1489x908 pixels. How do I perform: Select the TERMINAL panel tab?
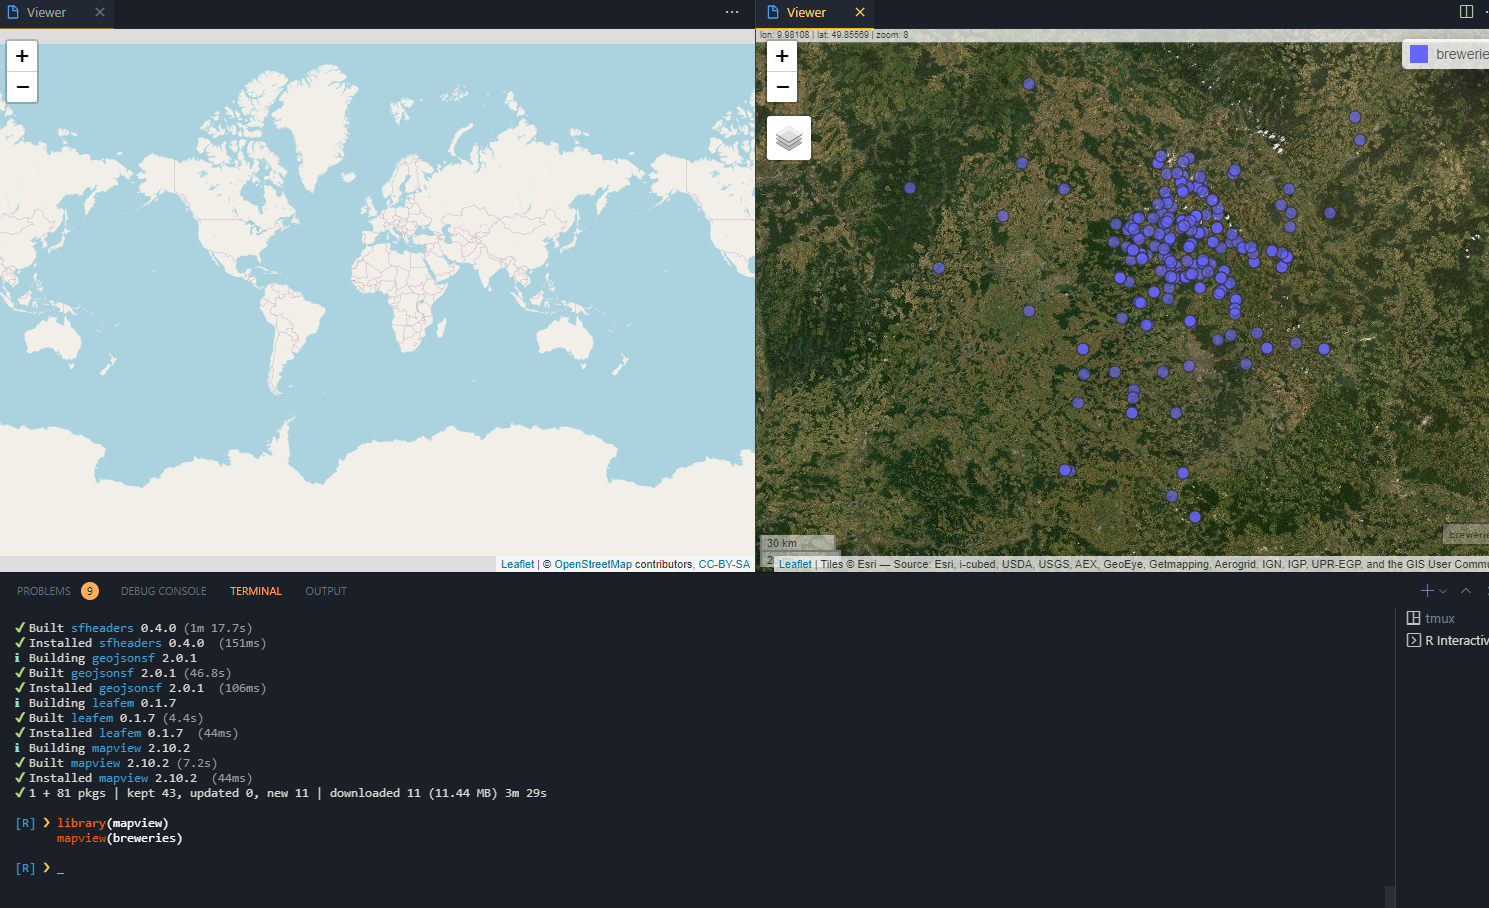click(x=256, y=591)
